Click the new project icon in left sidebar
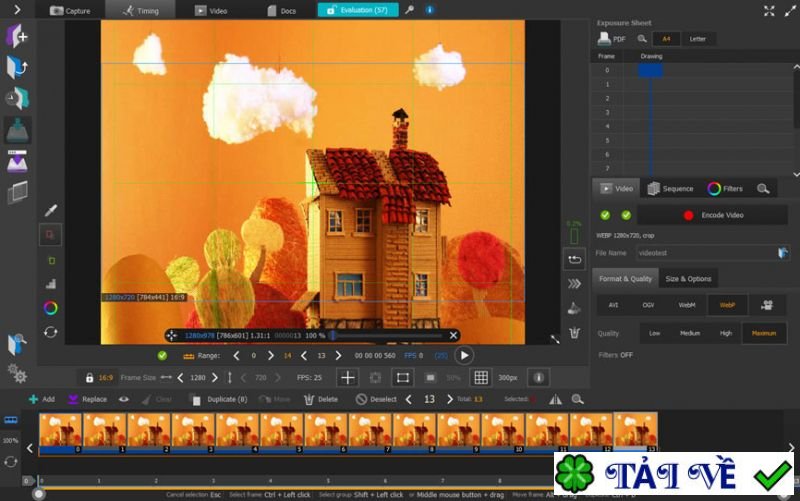This screenshot has height=501, width=800. click(17, 37)
